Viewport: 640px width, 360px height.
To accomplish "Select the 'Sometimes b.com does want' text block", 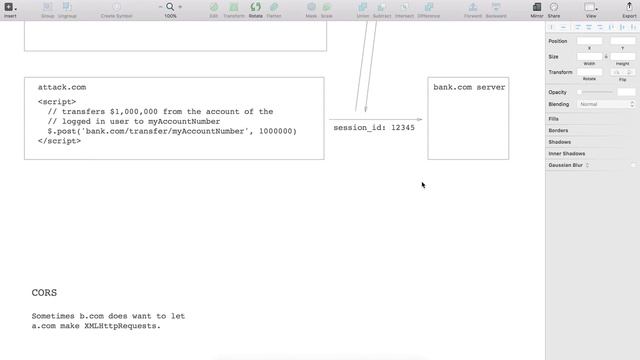I will coord(108,321).
